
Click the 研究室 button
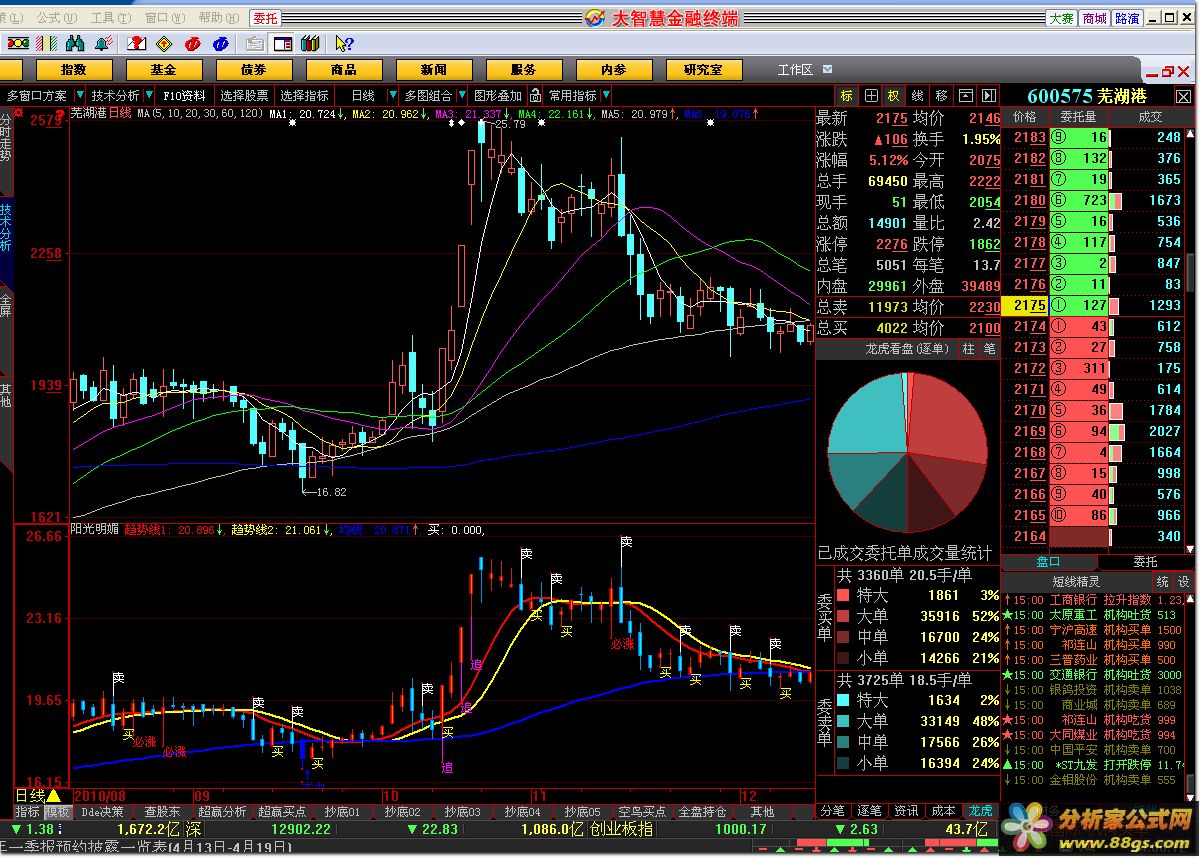point(703,70)
